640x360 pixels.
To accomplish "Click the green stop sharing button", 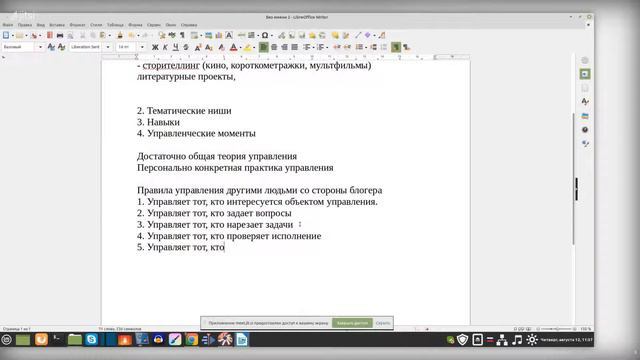I will 352,323.
